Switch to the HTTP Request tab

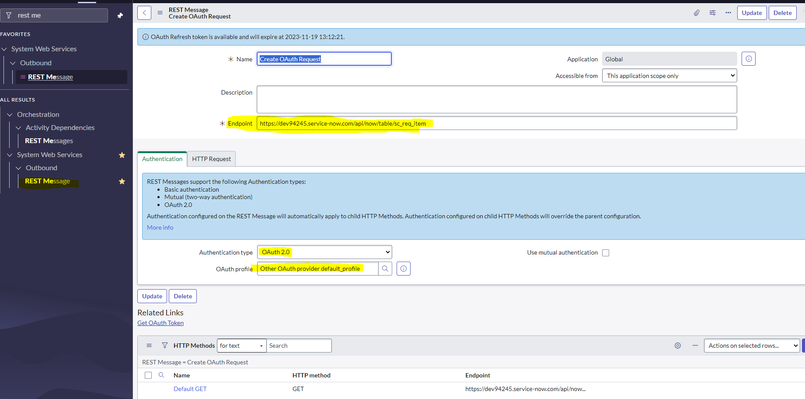(212, 159)
